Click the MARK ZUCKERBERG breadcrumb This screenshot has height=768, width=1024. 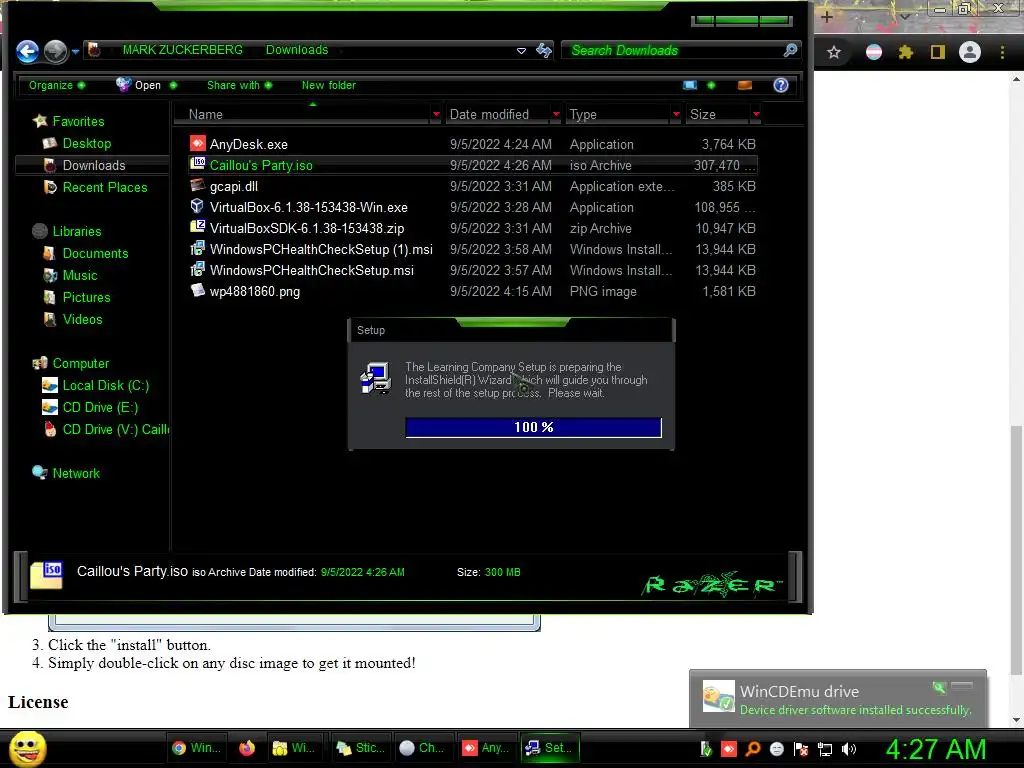(x=182, y=50)
